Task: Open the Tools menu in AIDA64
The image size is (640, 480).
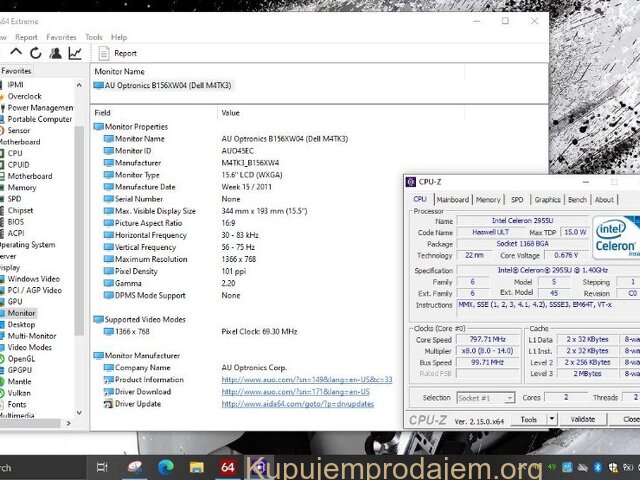Action: point(94,37)
